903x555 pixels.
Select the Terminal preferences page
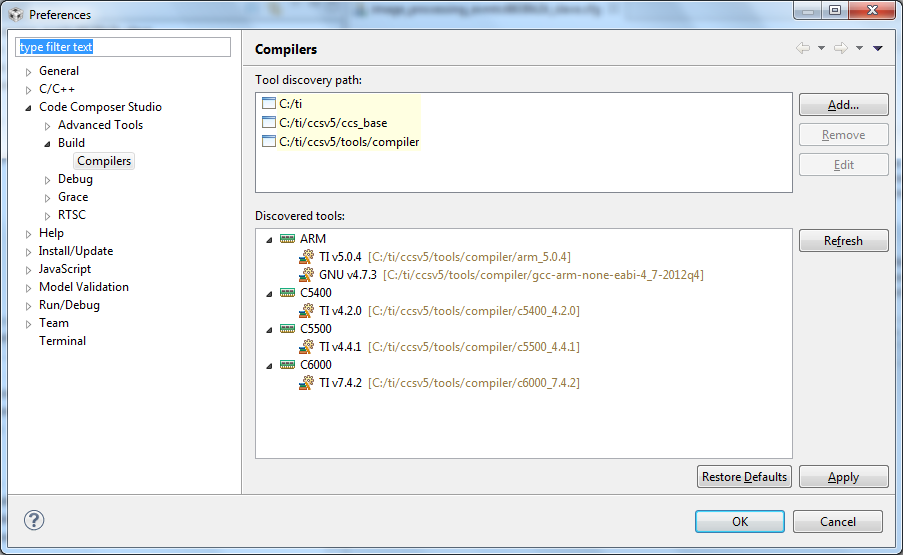click(62, 341)
